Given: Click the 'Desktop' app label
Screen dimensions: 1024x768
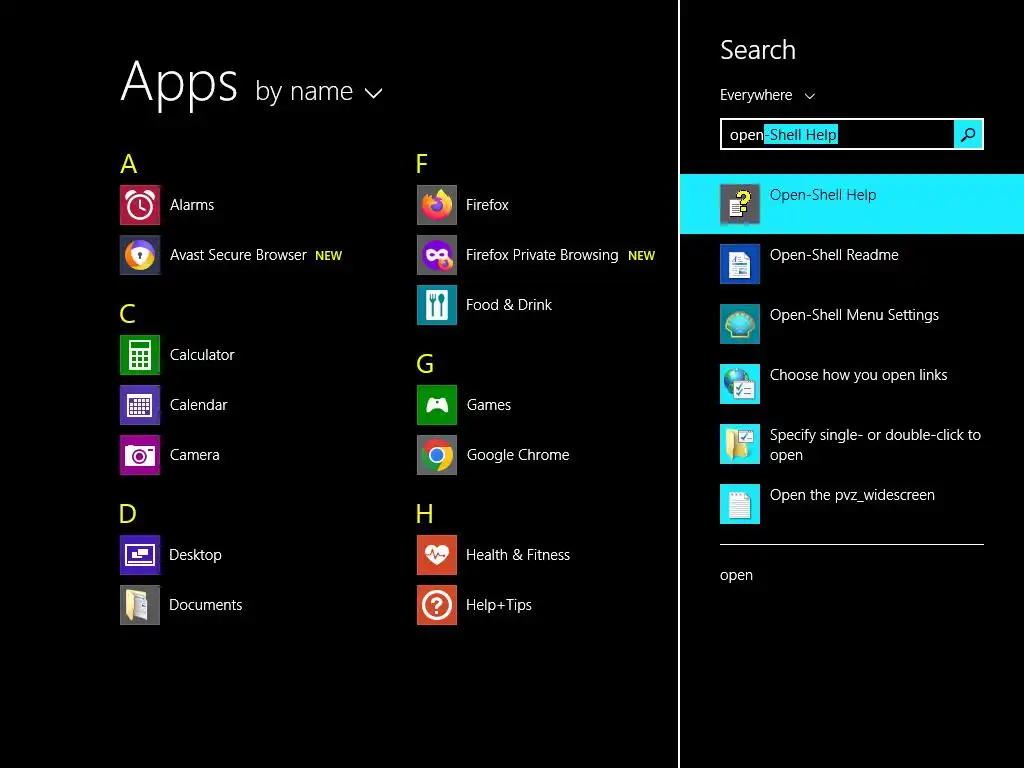Looking at the screenshot, I should pyautogui.click(x=195, y=555).
